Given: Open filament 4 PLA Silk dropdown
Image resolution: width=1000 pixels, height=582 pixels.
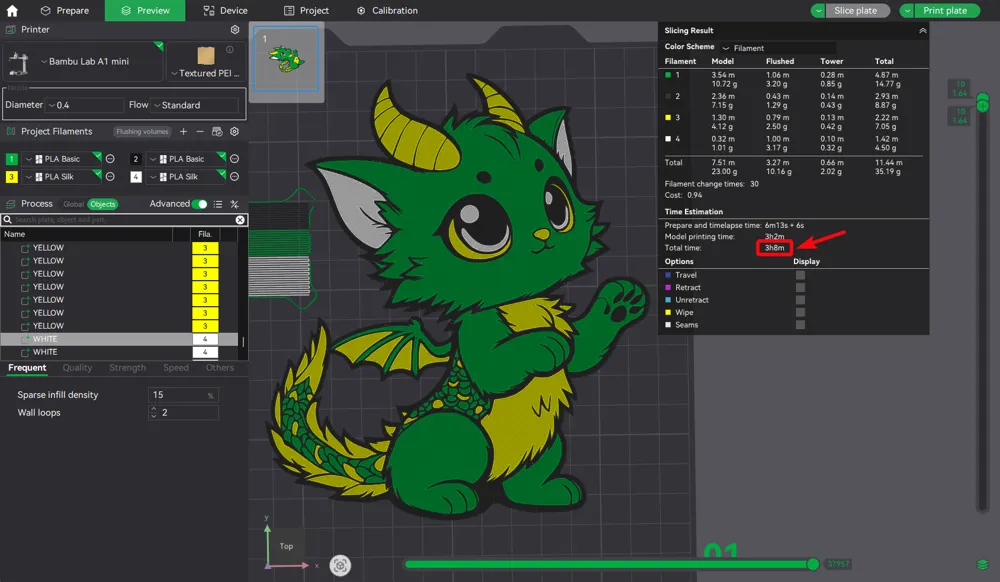Looking at the screenshot, I should pyautogui.click(x=186, y=177).
